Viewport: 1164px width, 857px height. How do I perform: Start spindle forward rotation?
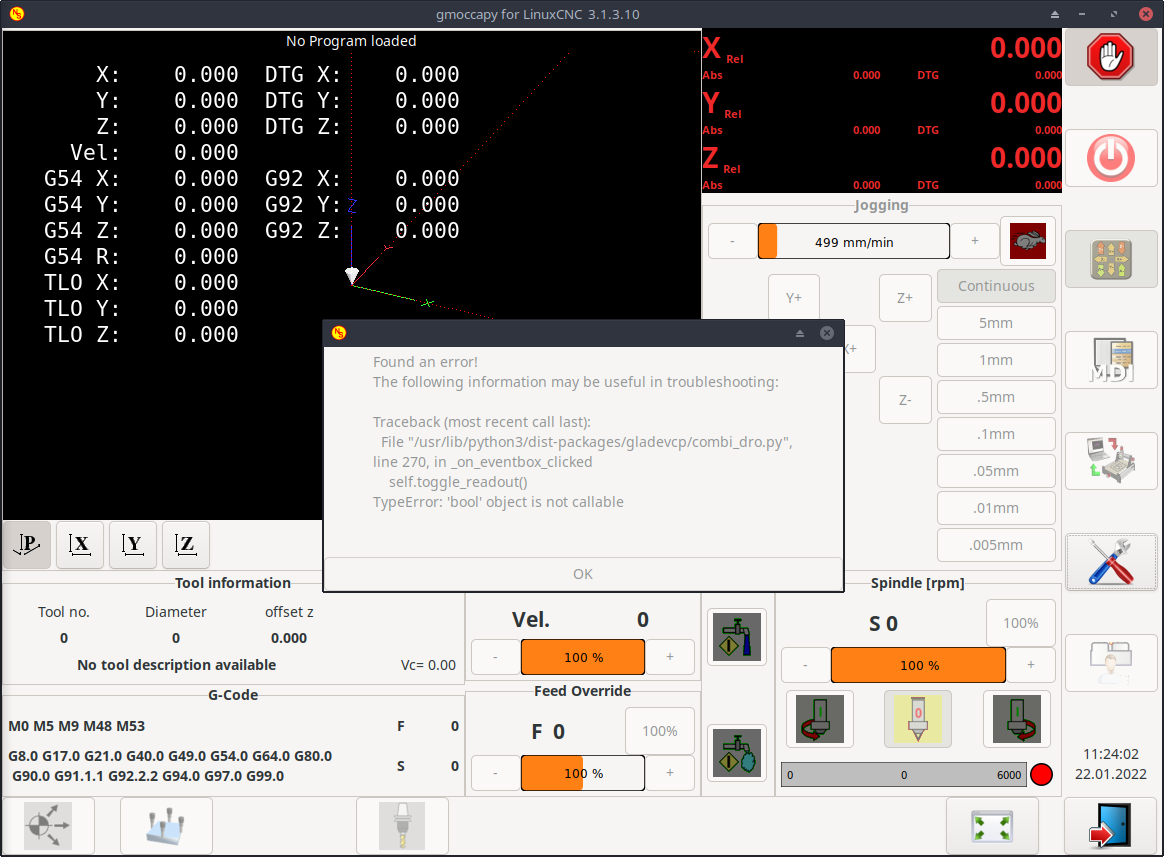click(1016, 719)
